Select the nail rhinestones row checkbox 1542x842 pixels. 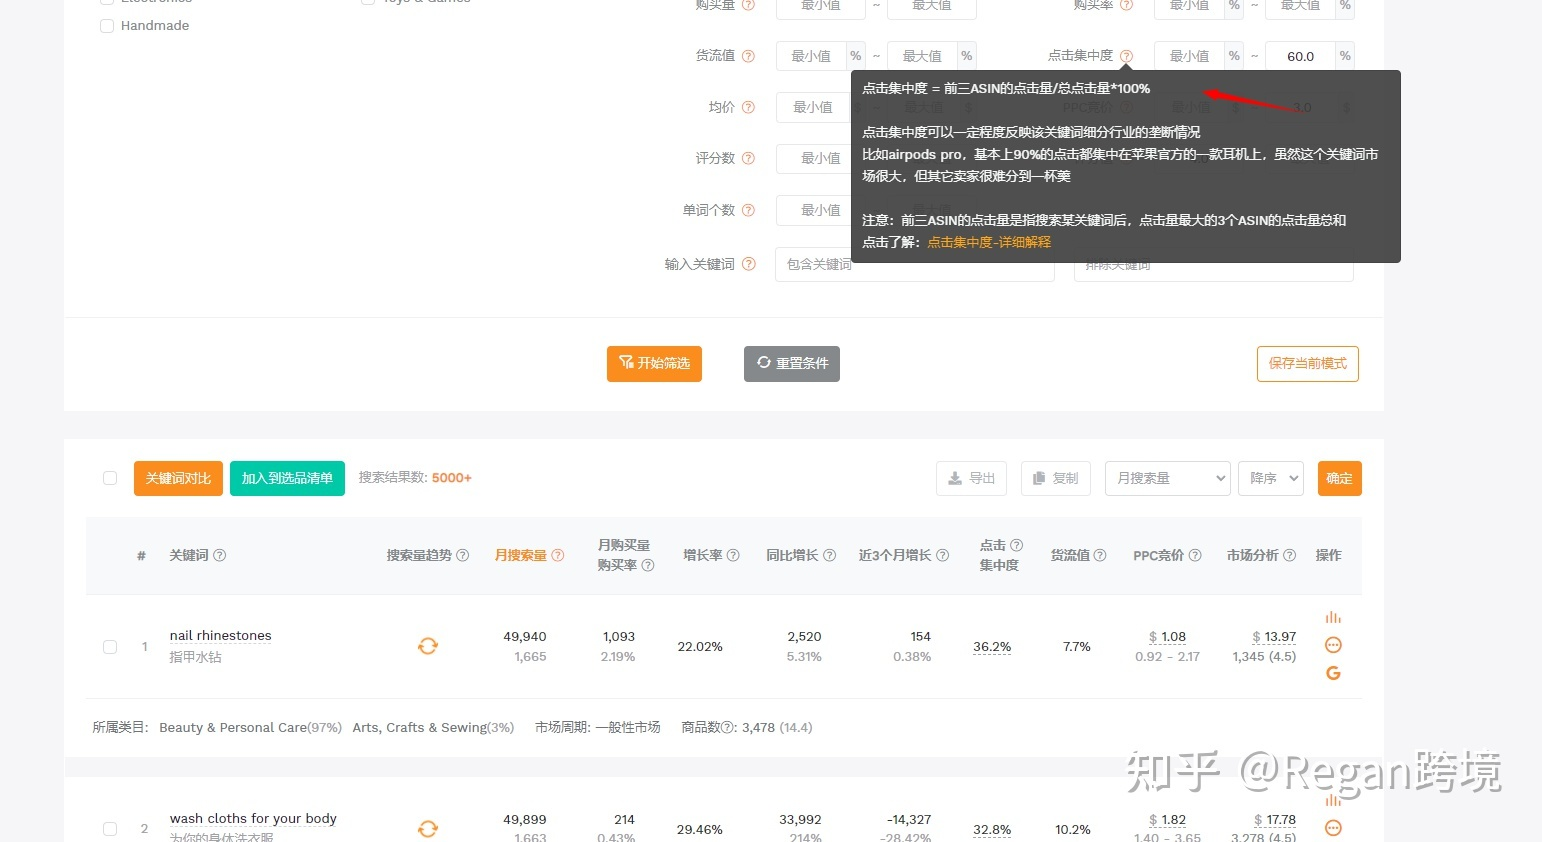pos(110,647)
